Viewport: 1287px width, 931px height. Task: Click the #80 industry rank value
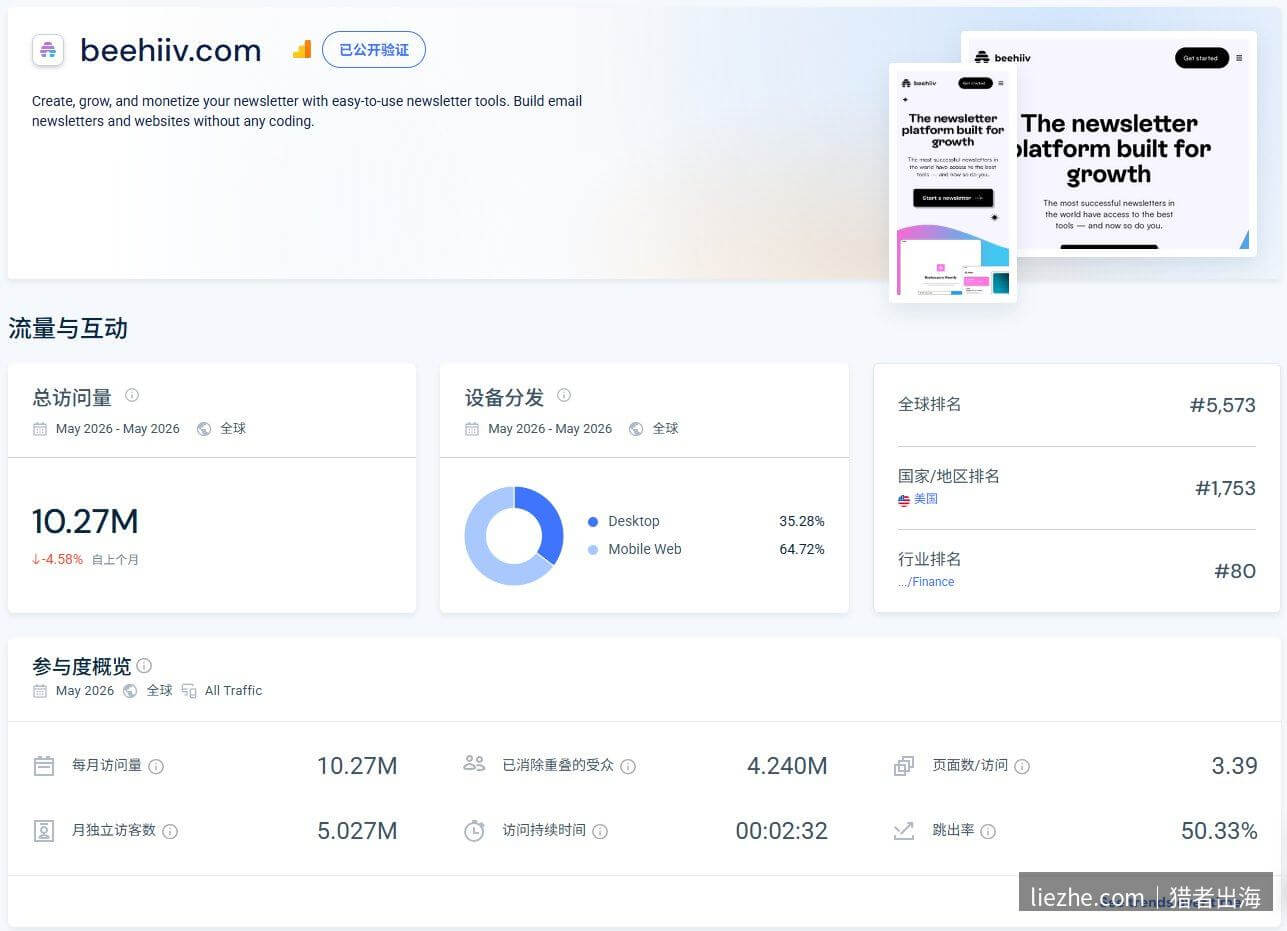(1235, 571)
